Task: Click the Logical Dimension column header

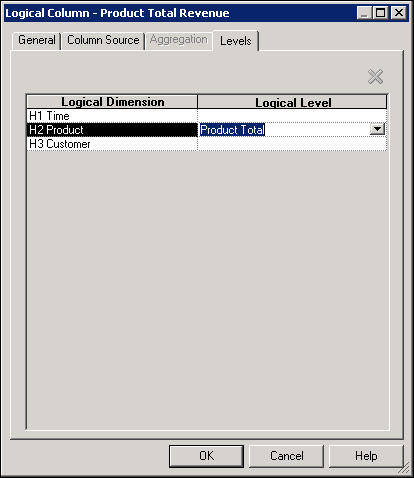Action: pyautogui.click(x=112, y=102)
